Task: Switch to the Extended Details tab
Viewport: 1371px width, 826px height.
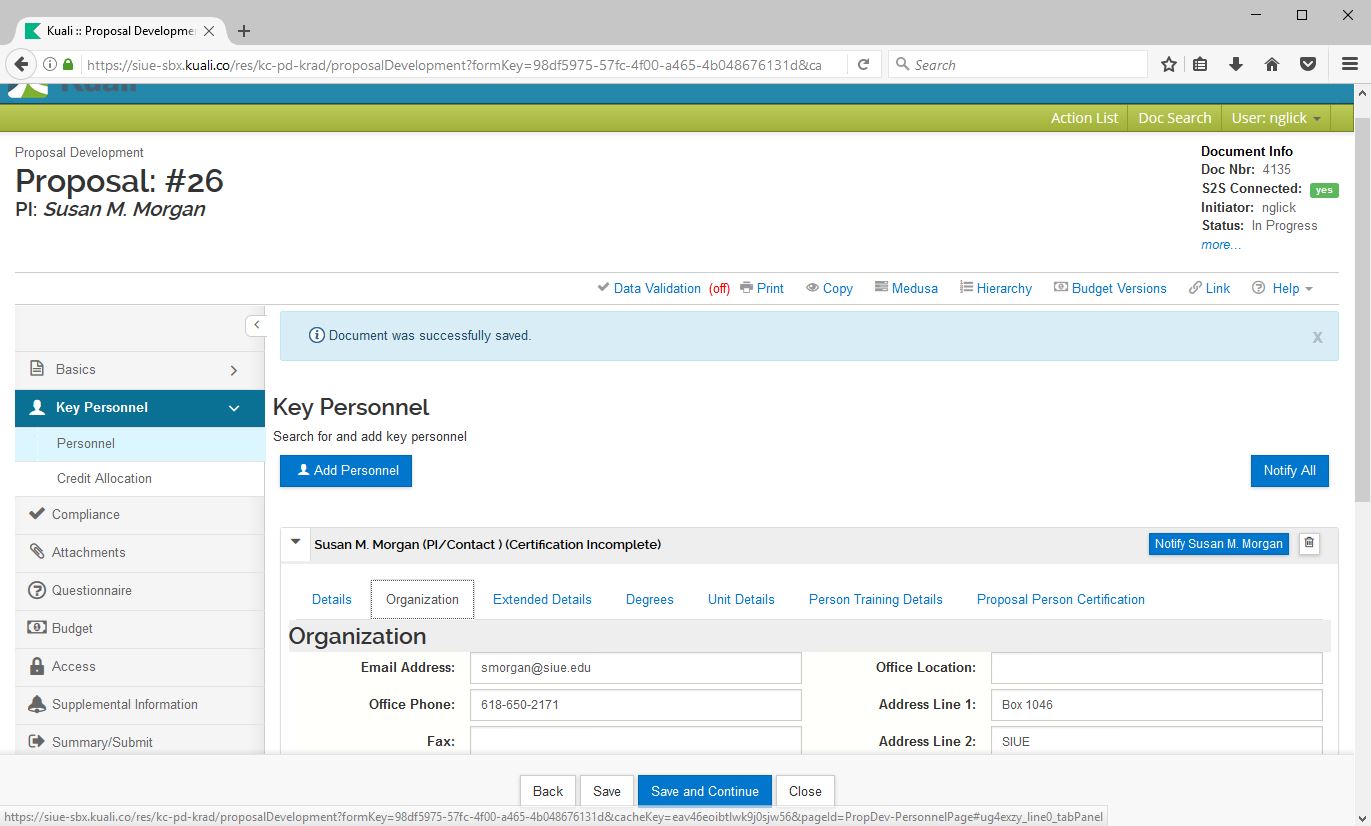Action: point(542,599)
